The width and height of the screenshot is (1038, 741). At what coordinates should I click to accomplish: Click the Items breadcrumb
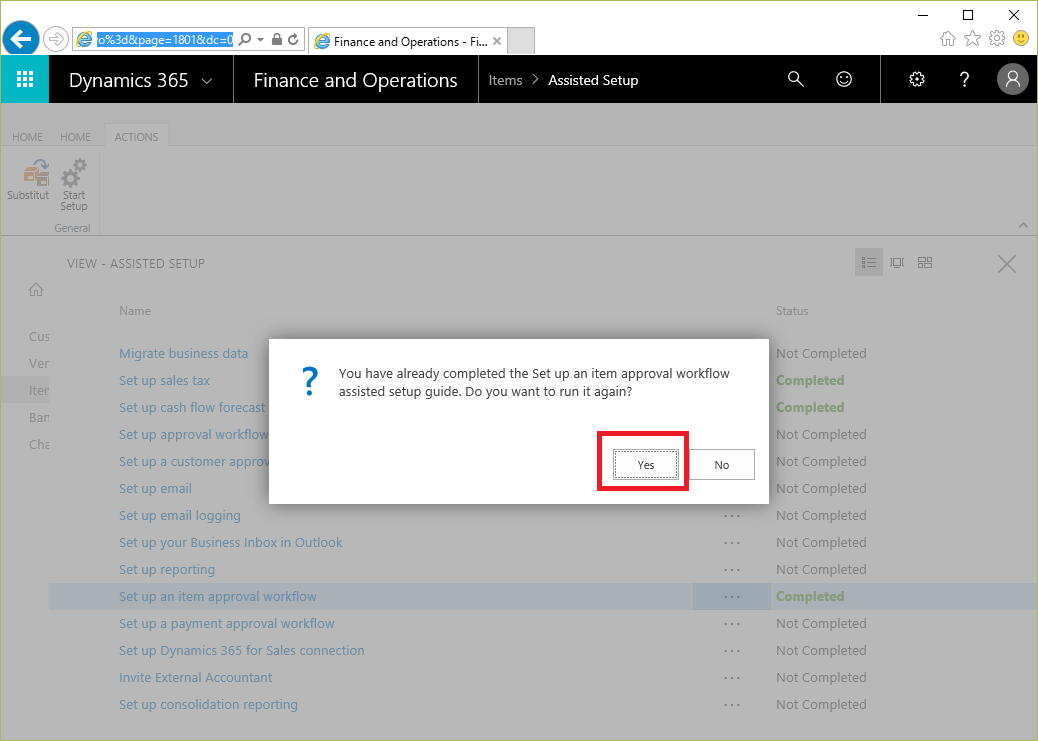pyautogui.click(x=505, y=80)
